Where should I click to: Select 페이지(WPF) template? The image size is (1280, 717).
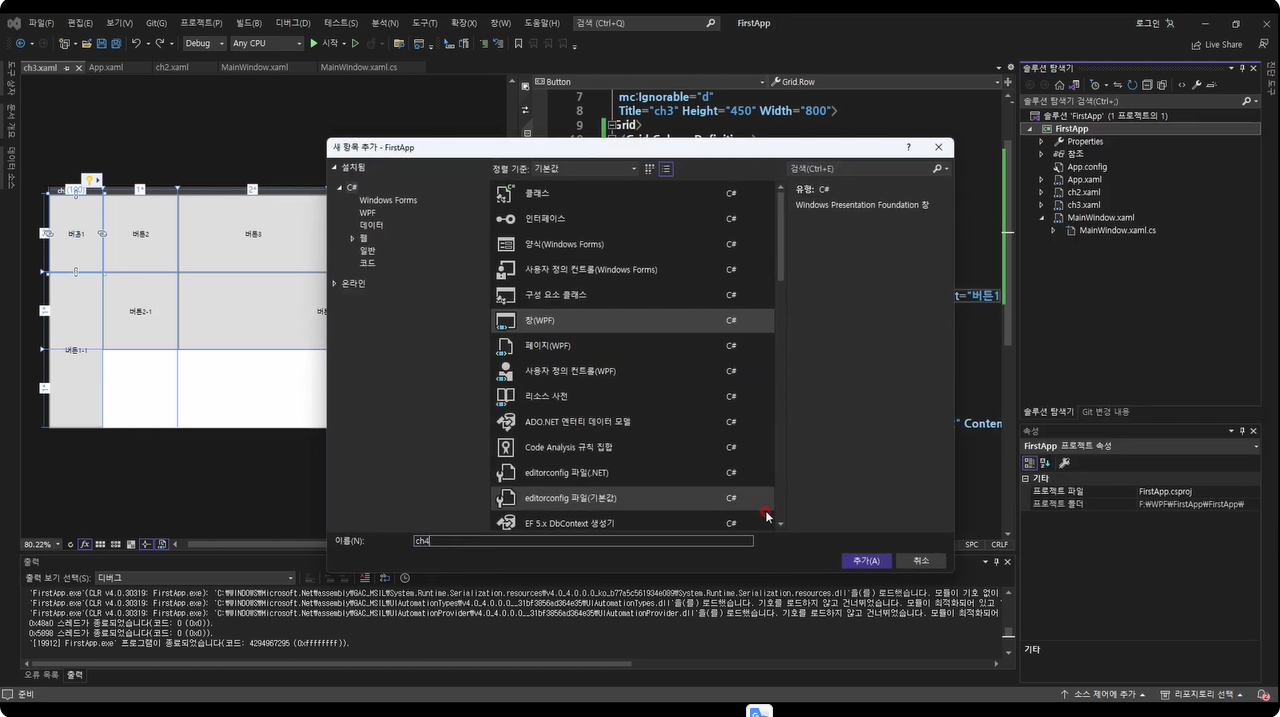632,346
